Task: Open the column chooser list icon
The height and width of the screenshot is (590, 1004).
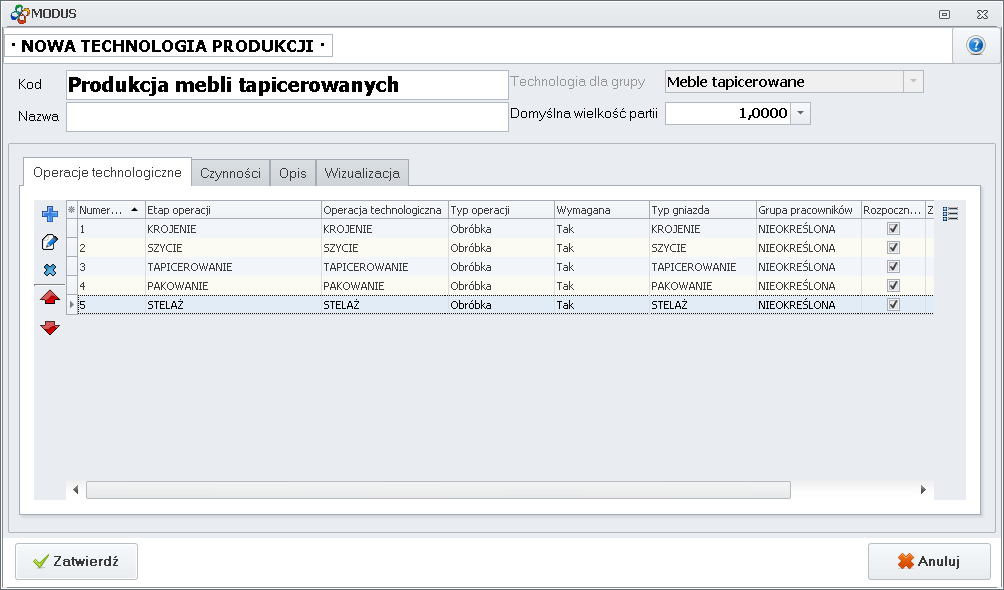Action: click(x=950, y=213)
